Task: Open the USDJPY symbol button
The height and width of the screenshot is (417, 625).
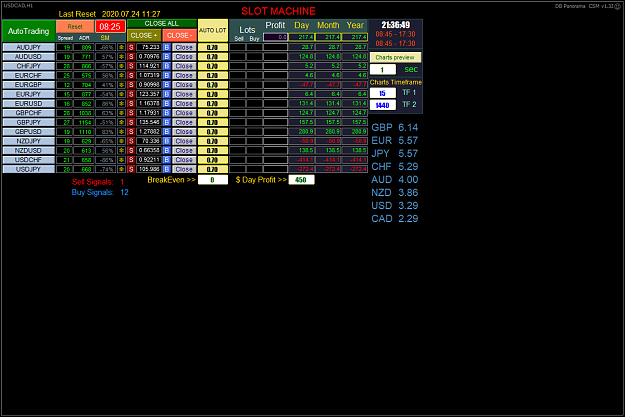Action: (28, 169)
